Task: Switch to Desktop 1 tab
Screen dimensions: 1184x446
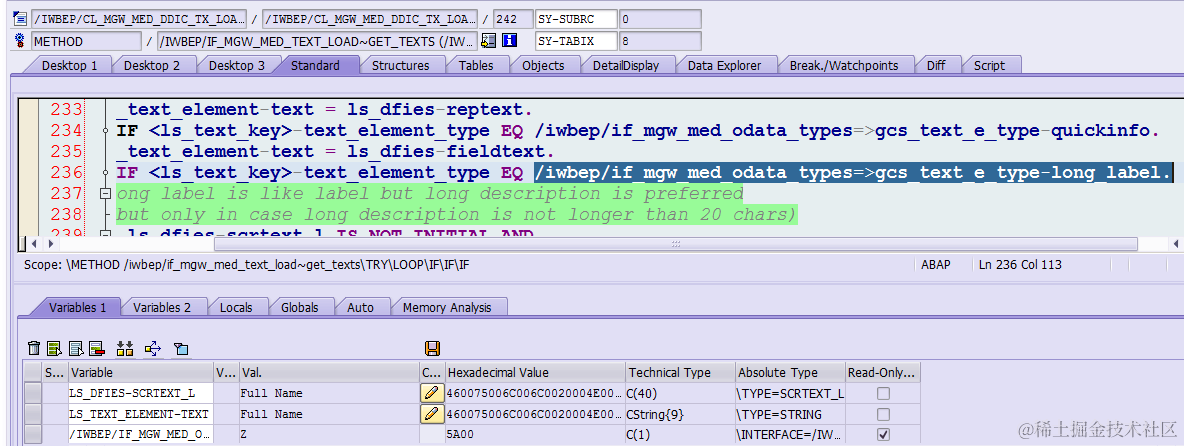Action: [x=69, y=66]
